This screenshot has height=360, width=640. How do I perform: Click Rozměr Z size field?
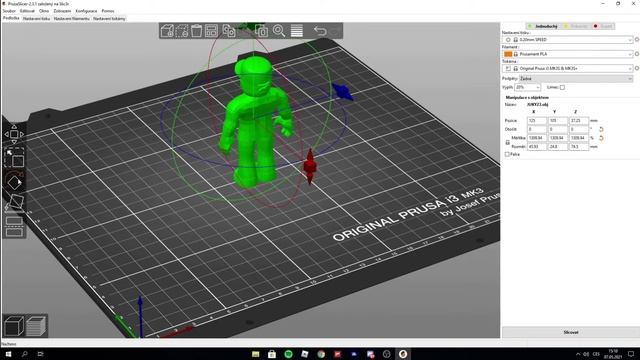point(579,147)
